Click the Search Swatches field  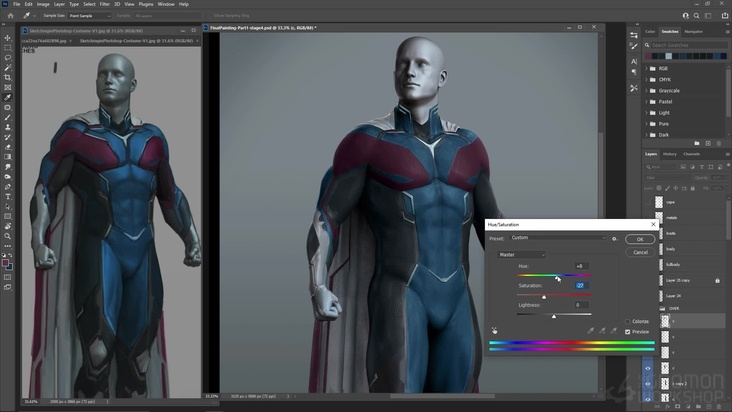click(688, 45)
